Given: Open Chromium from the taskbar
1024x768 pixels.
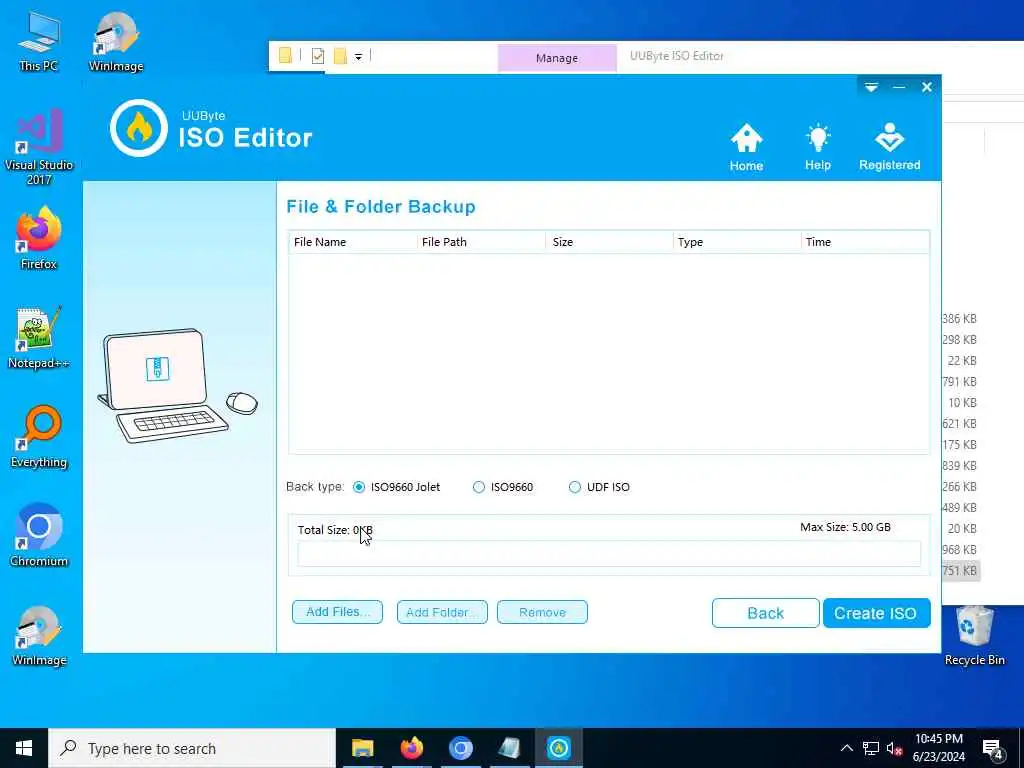Looking at the screenshot, I should [460, 748].
